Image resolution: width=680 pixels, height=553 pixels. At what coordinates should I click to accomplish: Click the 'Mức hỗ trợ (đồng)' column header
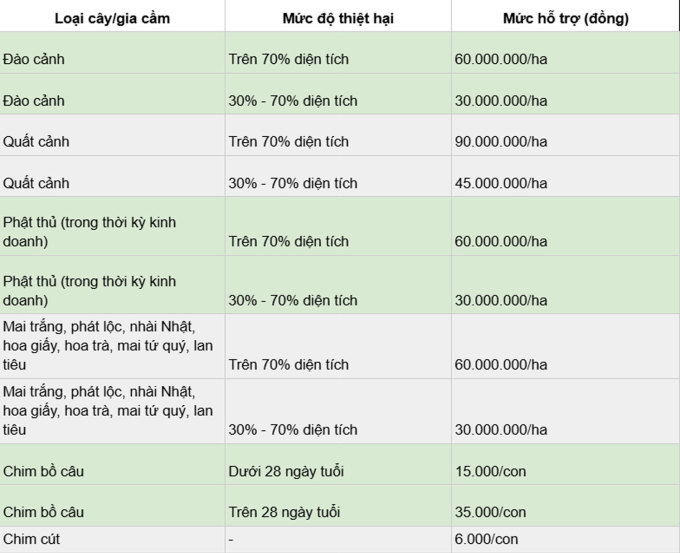click(565, 17)
